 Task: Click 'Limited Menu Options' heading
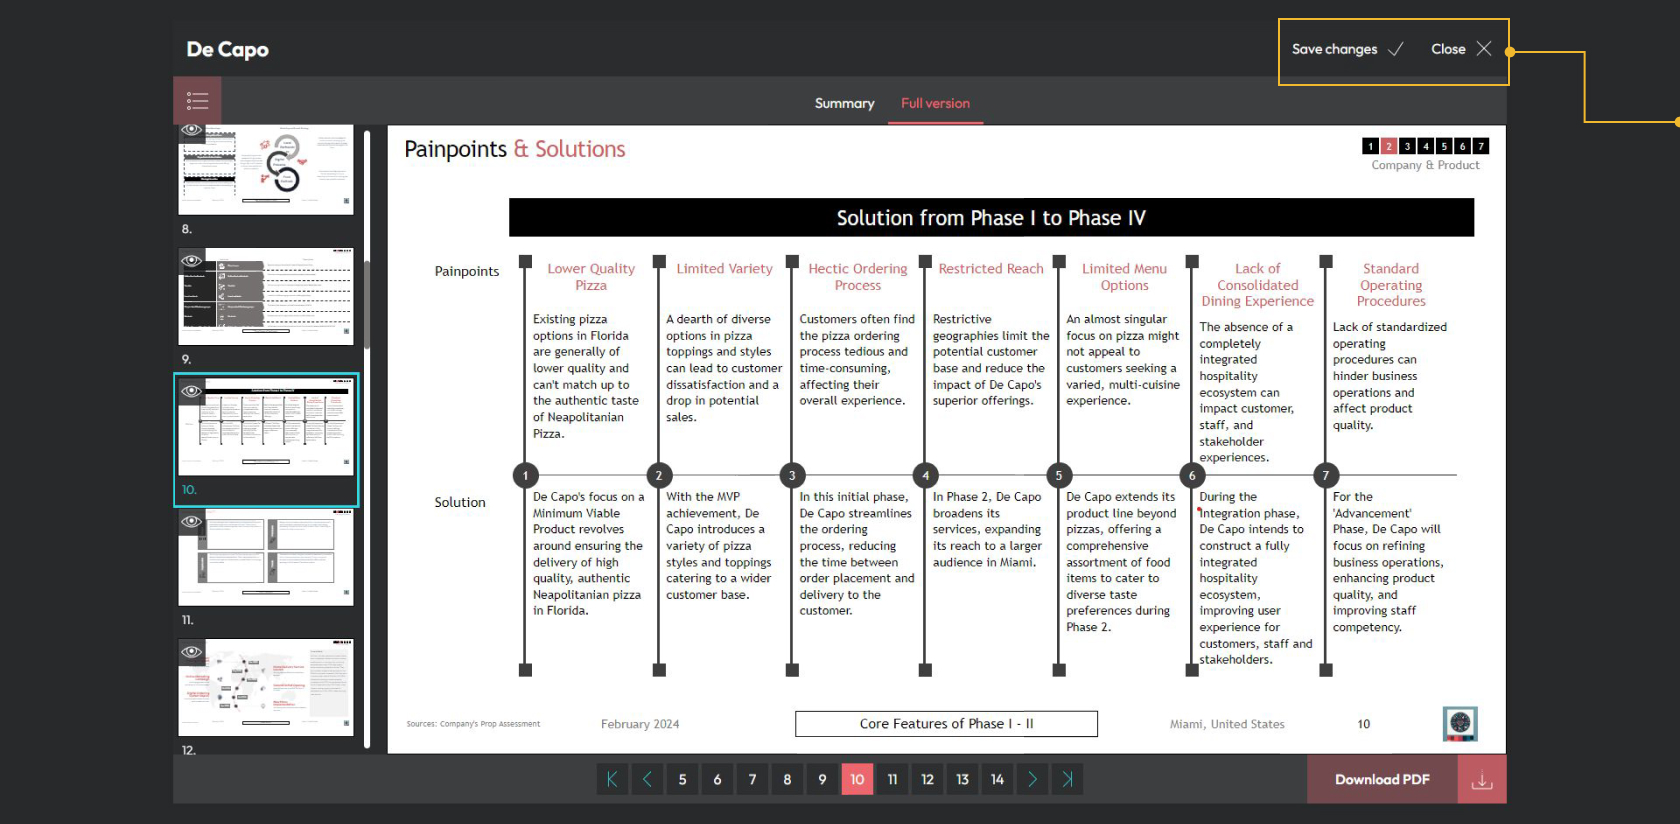[1124, 277]
